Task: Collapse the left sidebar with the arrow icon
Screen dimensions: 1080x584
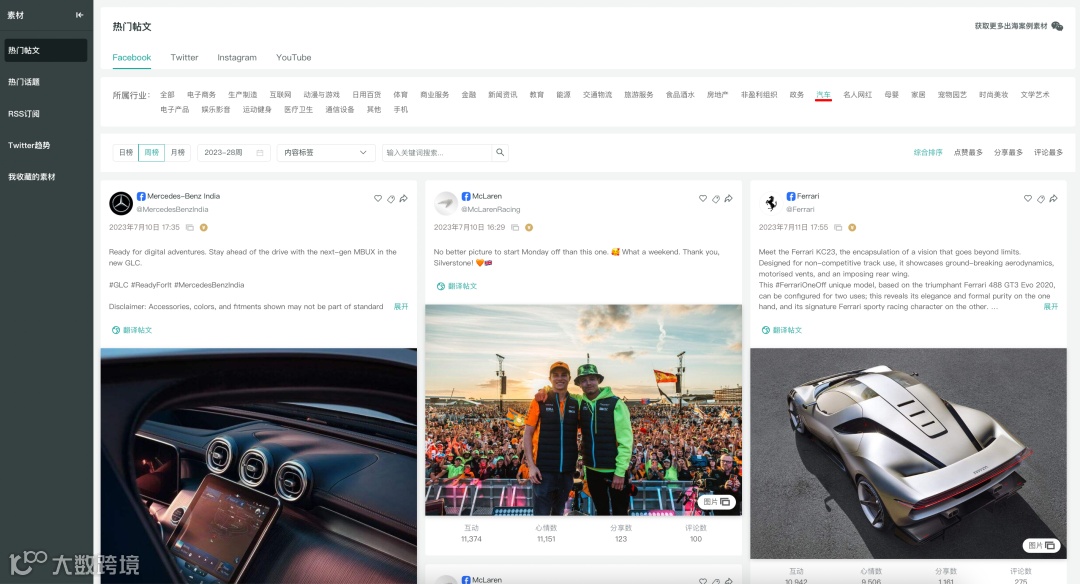Action: click(x=80, y=14)
